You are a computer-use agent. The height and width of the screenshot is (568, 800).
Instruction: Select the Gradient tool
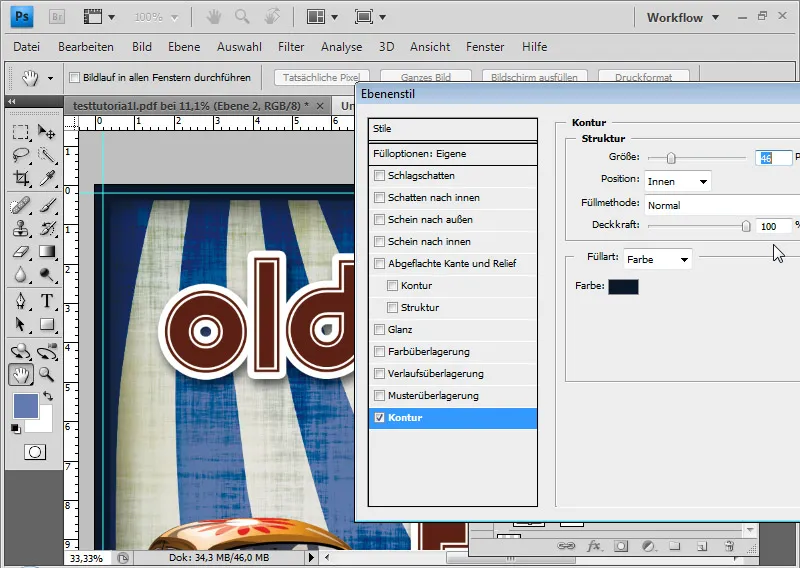(x=46, y=252)
